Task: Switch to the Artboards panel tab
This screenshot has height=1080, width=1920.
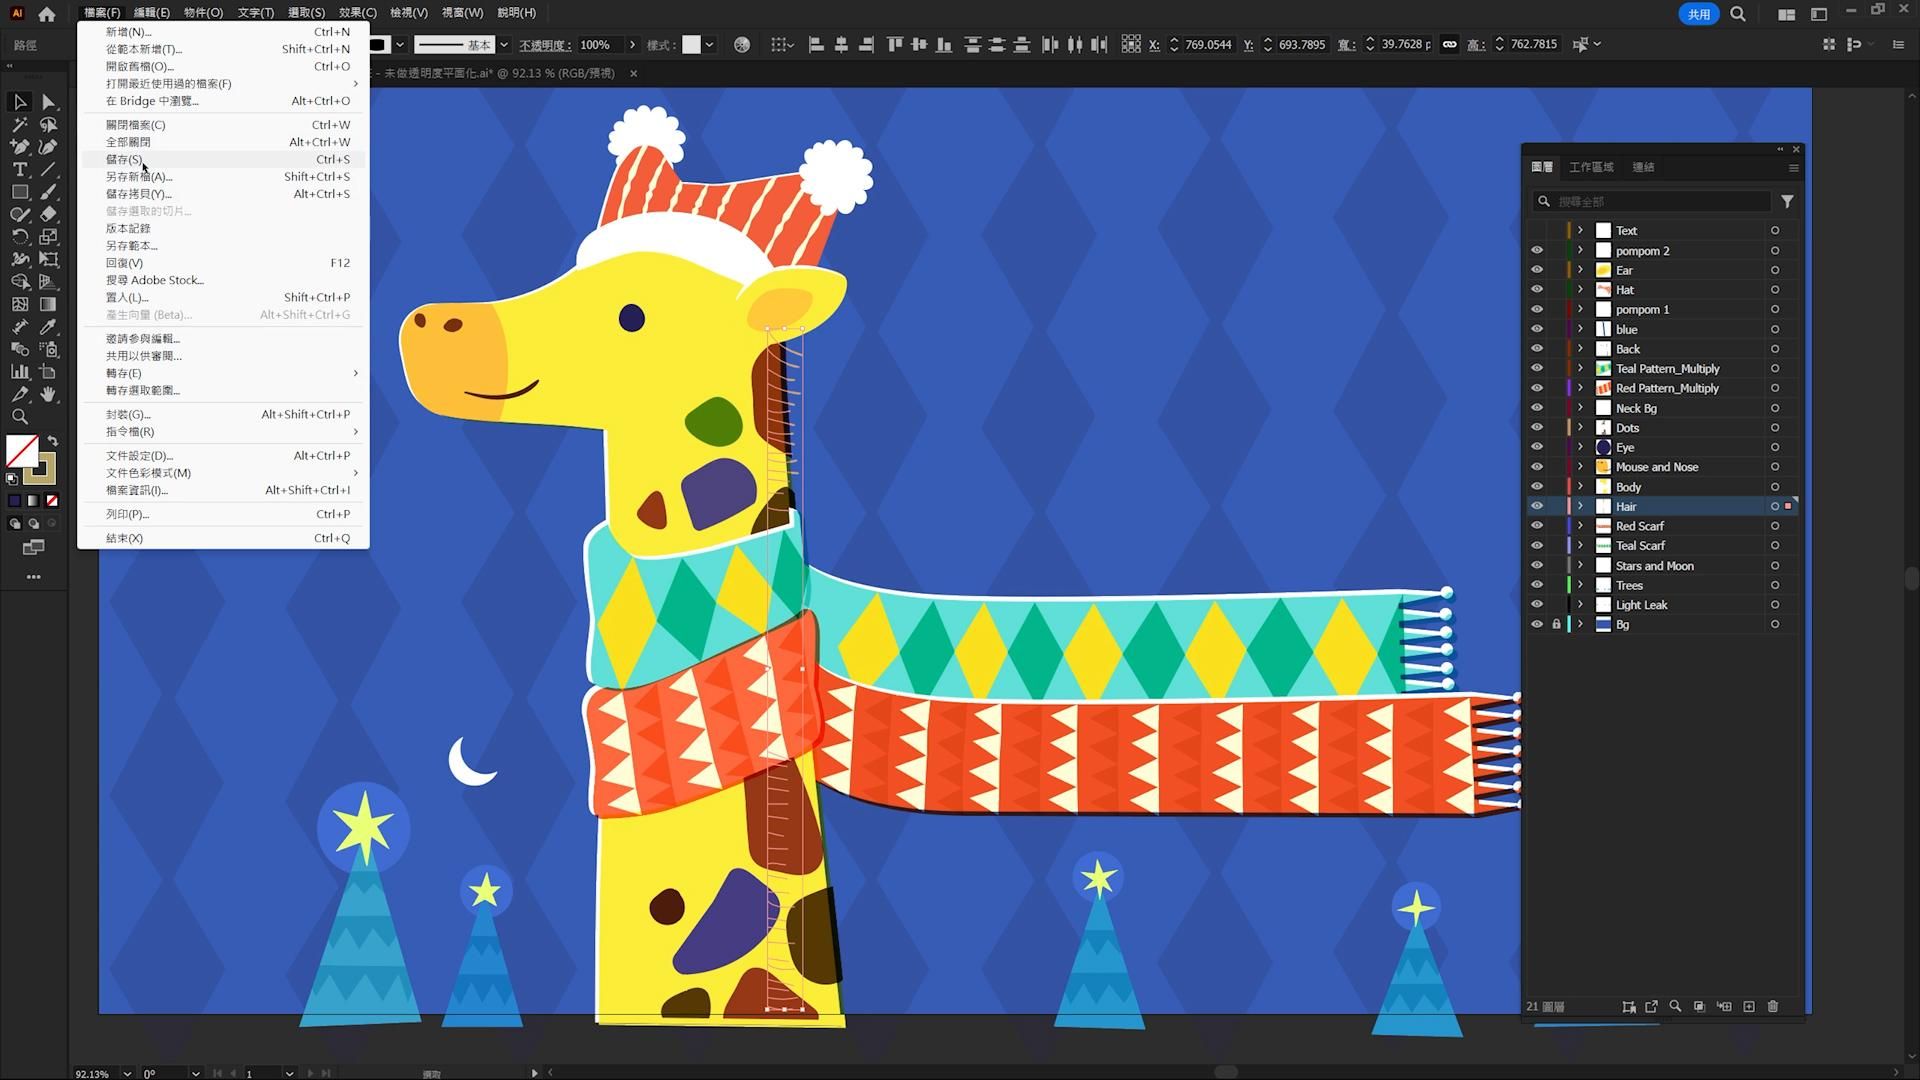Action: (1591, 167)
